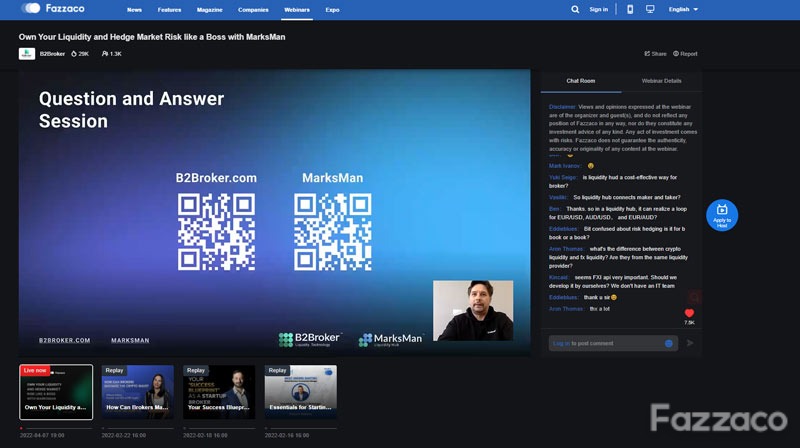Click the date 2022-04-07 19:00
Viewport: 800px width, 448px height.
[42, 435]
